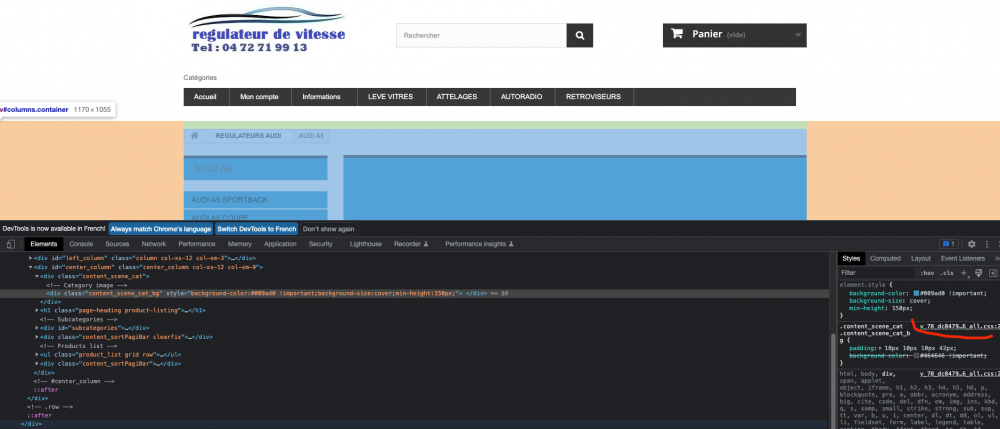This screenshot has width=1000, height=429.
Task: Open the Performance tab
Action: [x=196, y=244]
